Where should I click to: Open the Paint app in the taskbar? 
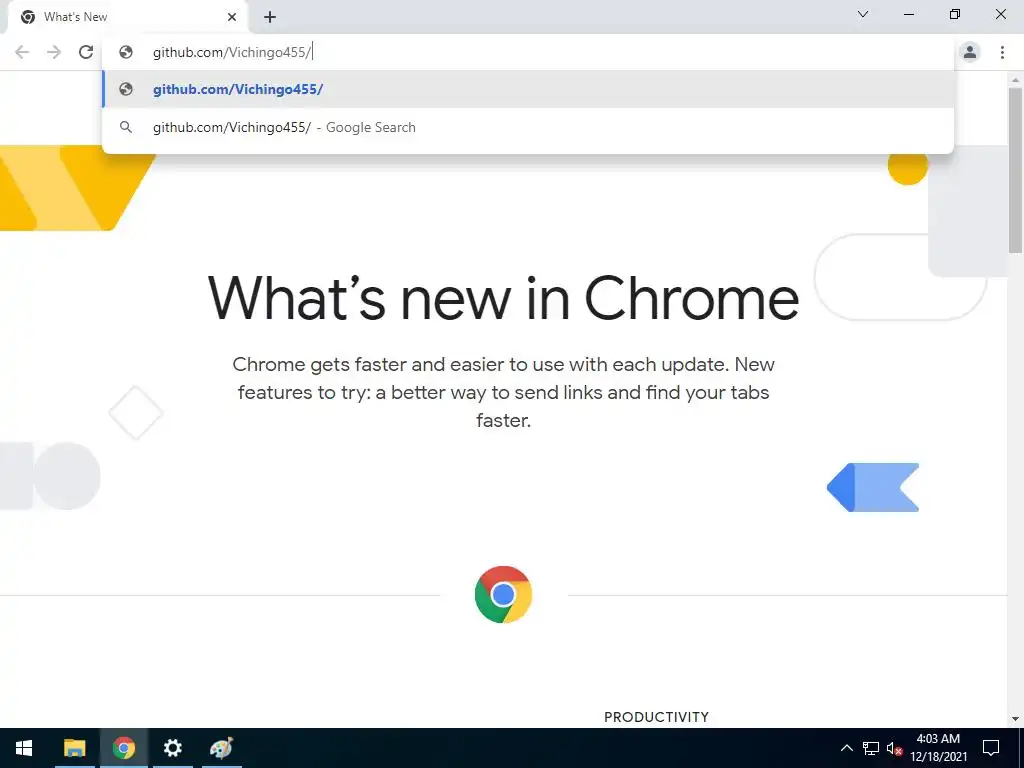[x=221, y=748]
